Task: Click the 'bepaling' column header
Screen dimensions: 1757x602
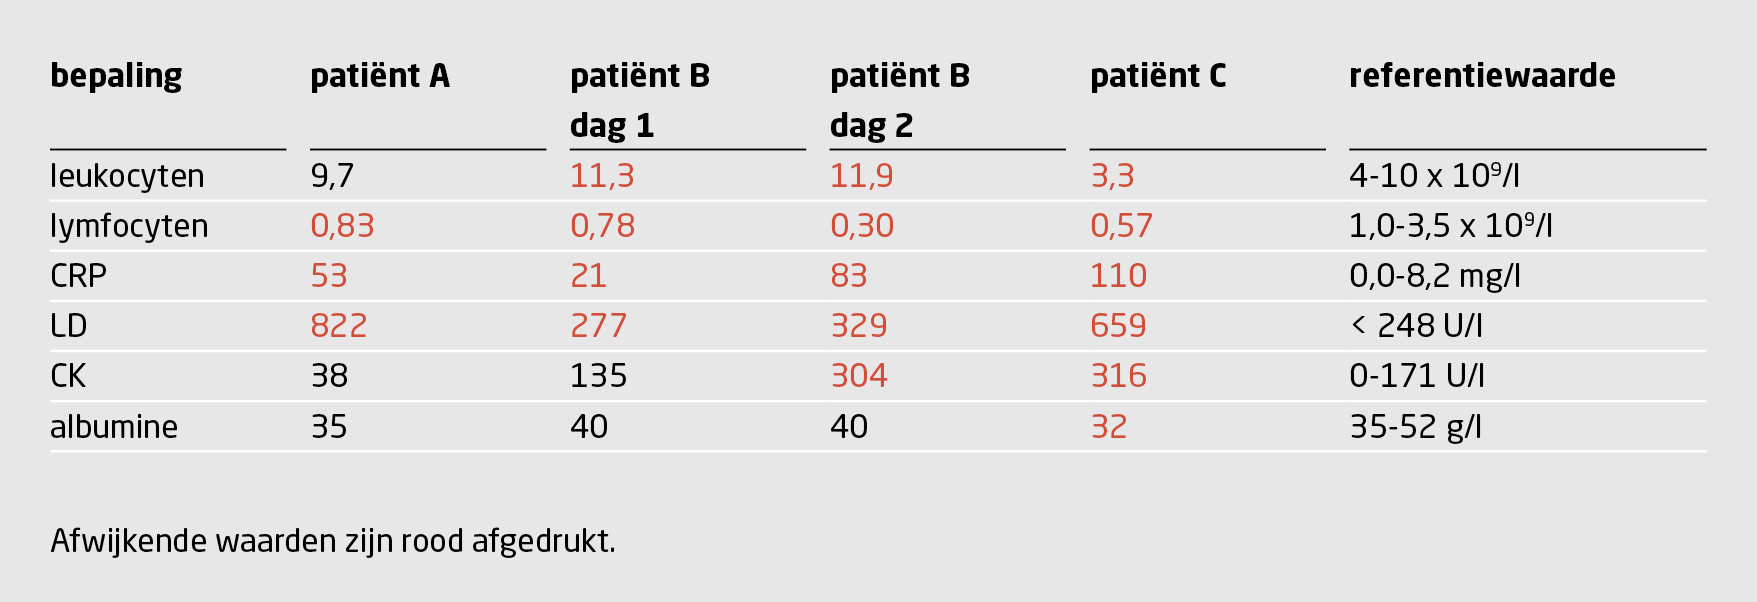Action: (116, 76)
